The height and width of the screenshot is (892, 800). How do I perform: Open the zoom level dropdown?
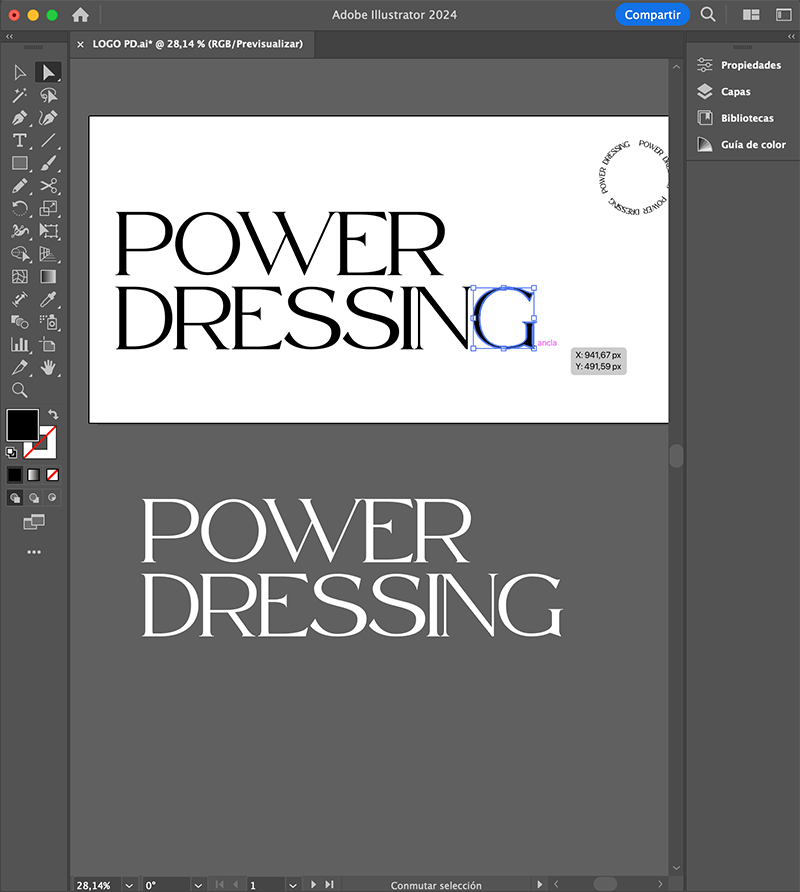pyautogui.click(x=129, y=885)
